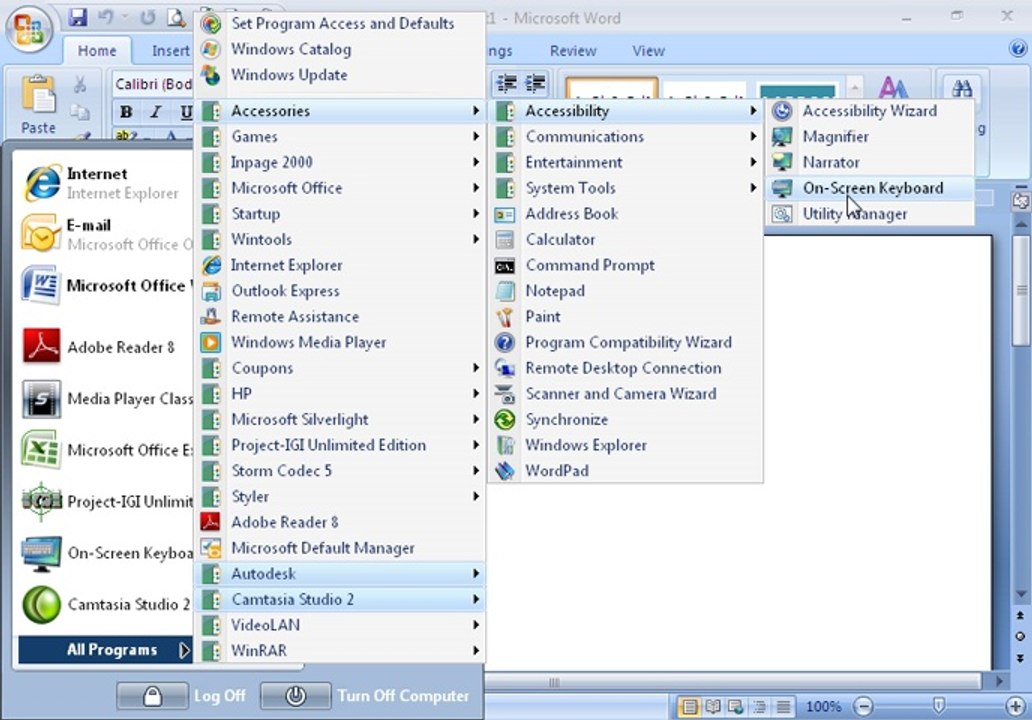Screen dimensions: 1032x720
Task: Save the document using Quick Access toolbar
Action: pos(78,18)
